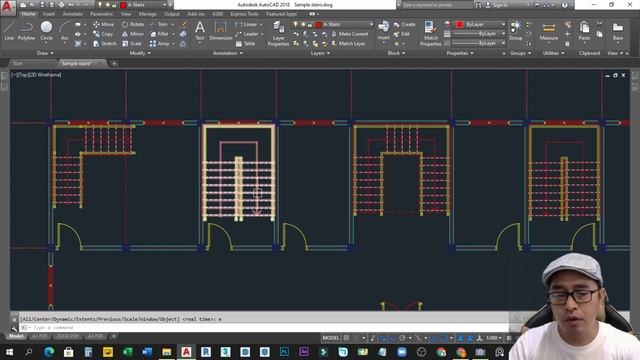The width and height of the screenshot is (640, 360).
Task: Open the Express Tools ribbon tab
Action: point(244,14)
